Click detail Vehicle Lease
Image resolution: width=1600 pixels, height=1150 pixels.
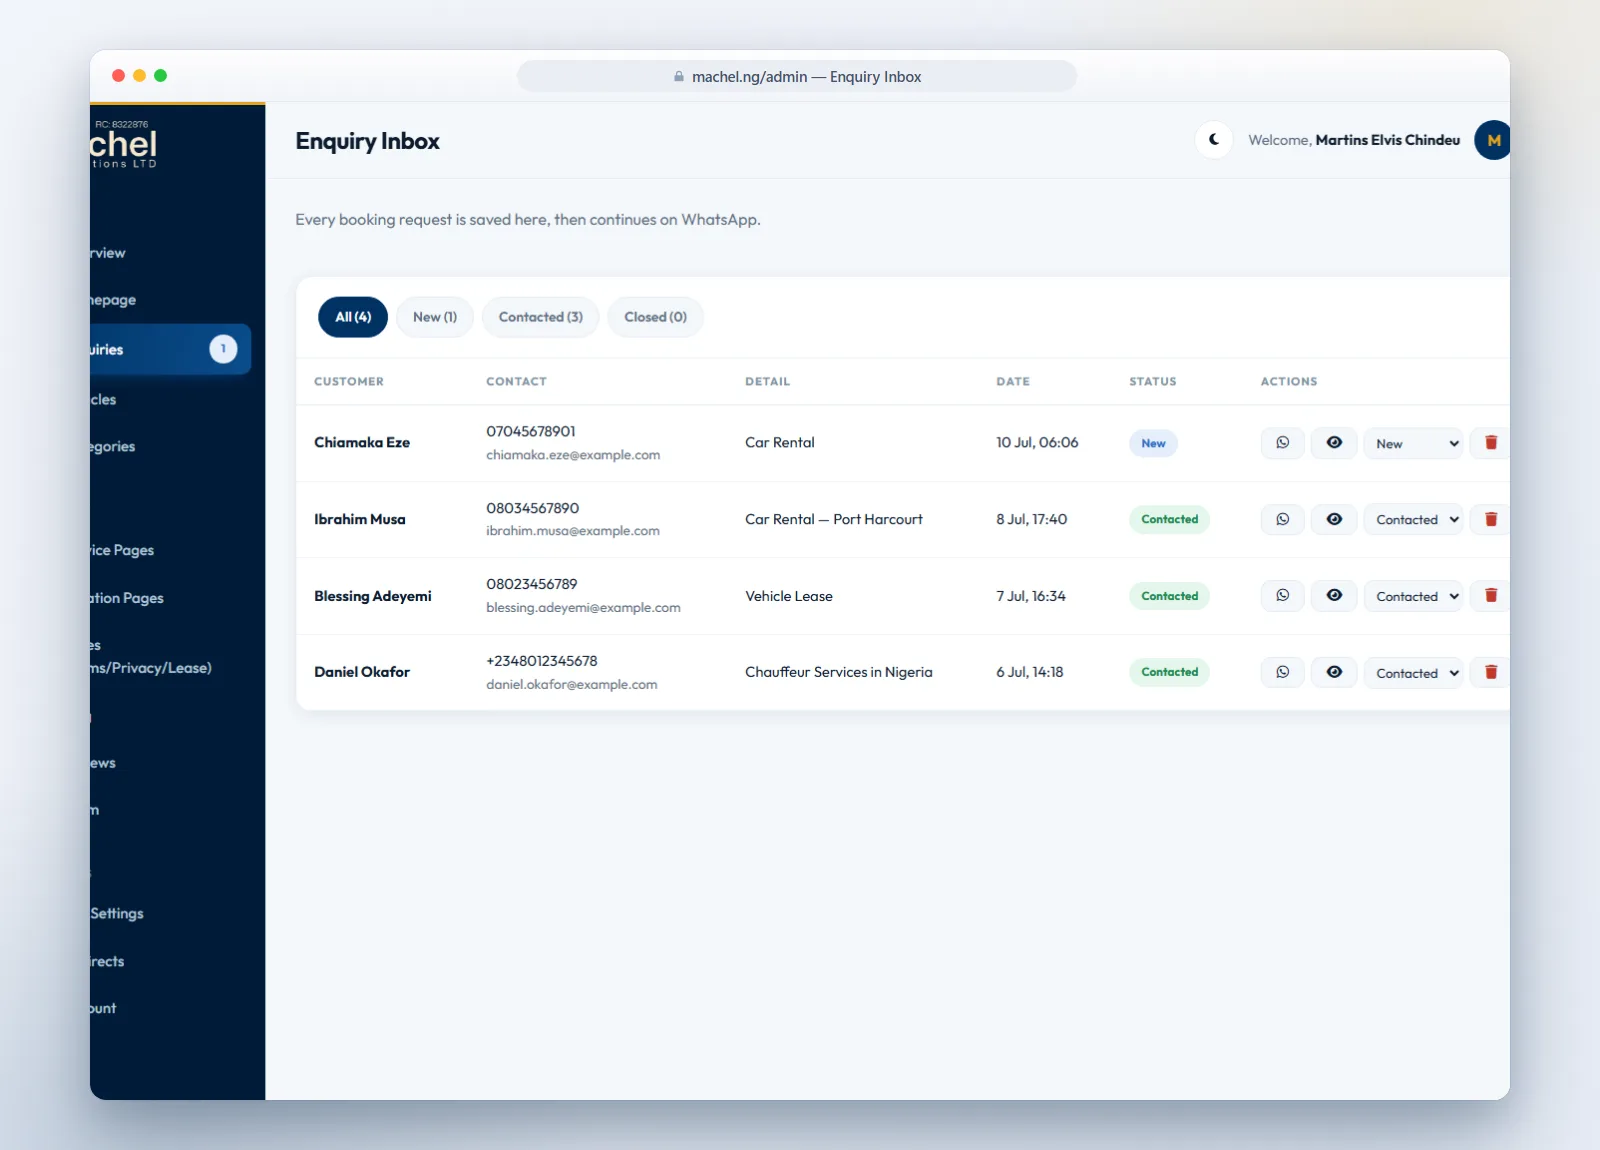pos(789,596)
